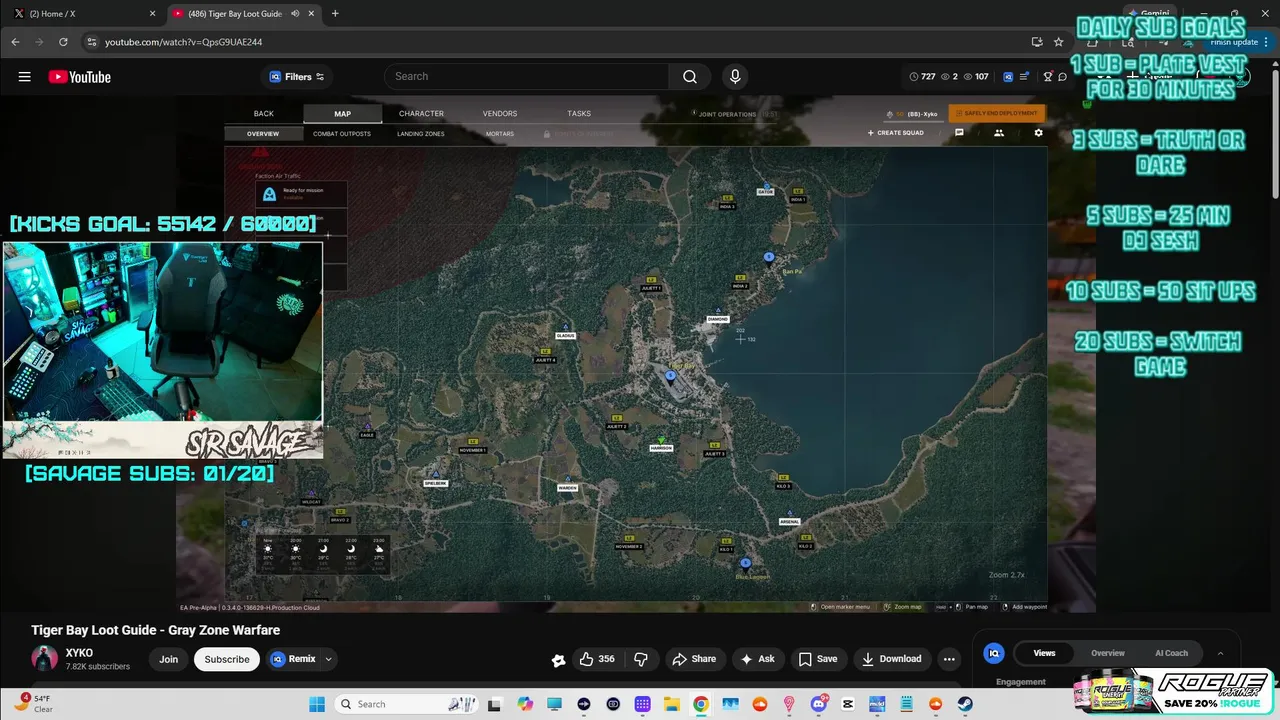
Task: Click the Blue Lagoon location marker
Action: (745, 563)
